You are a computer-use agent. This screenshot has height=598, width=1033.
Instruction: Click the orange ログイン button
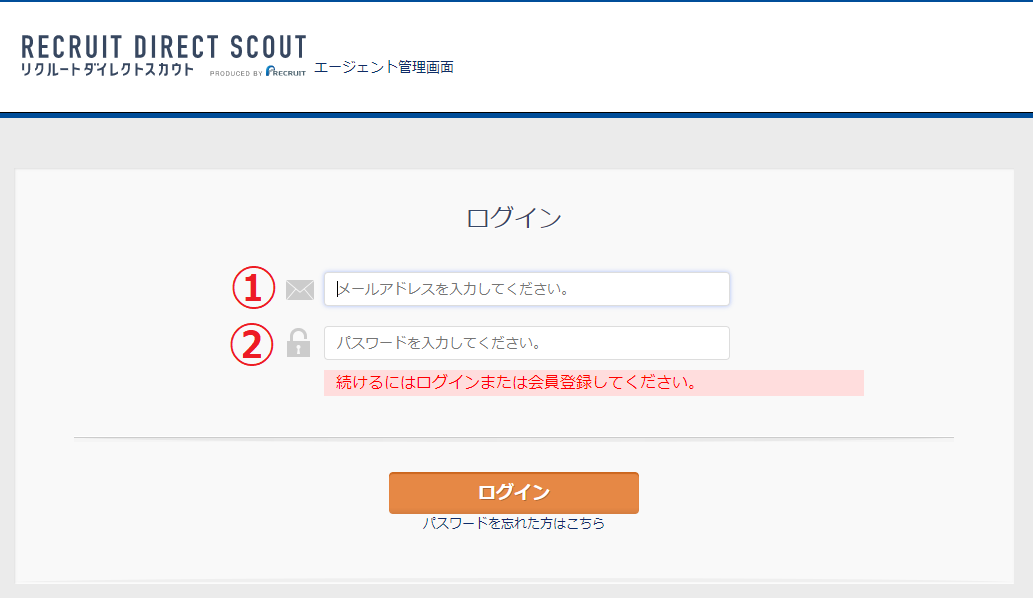[514, 493]
